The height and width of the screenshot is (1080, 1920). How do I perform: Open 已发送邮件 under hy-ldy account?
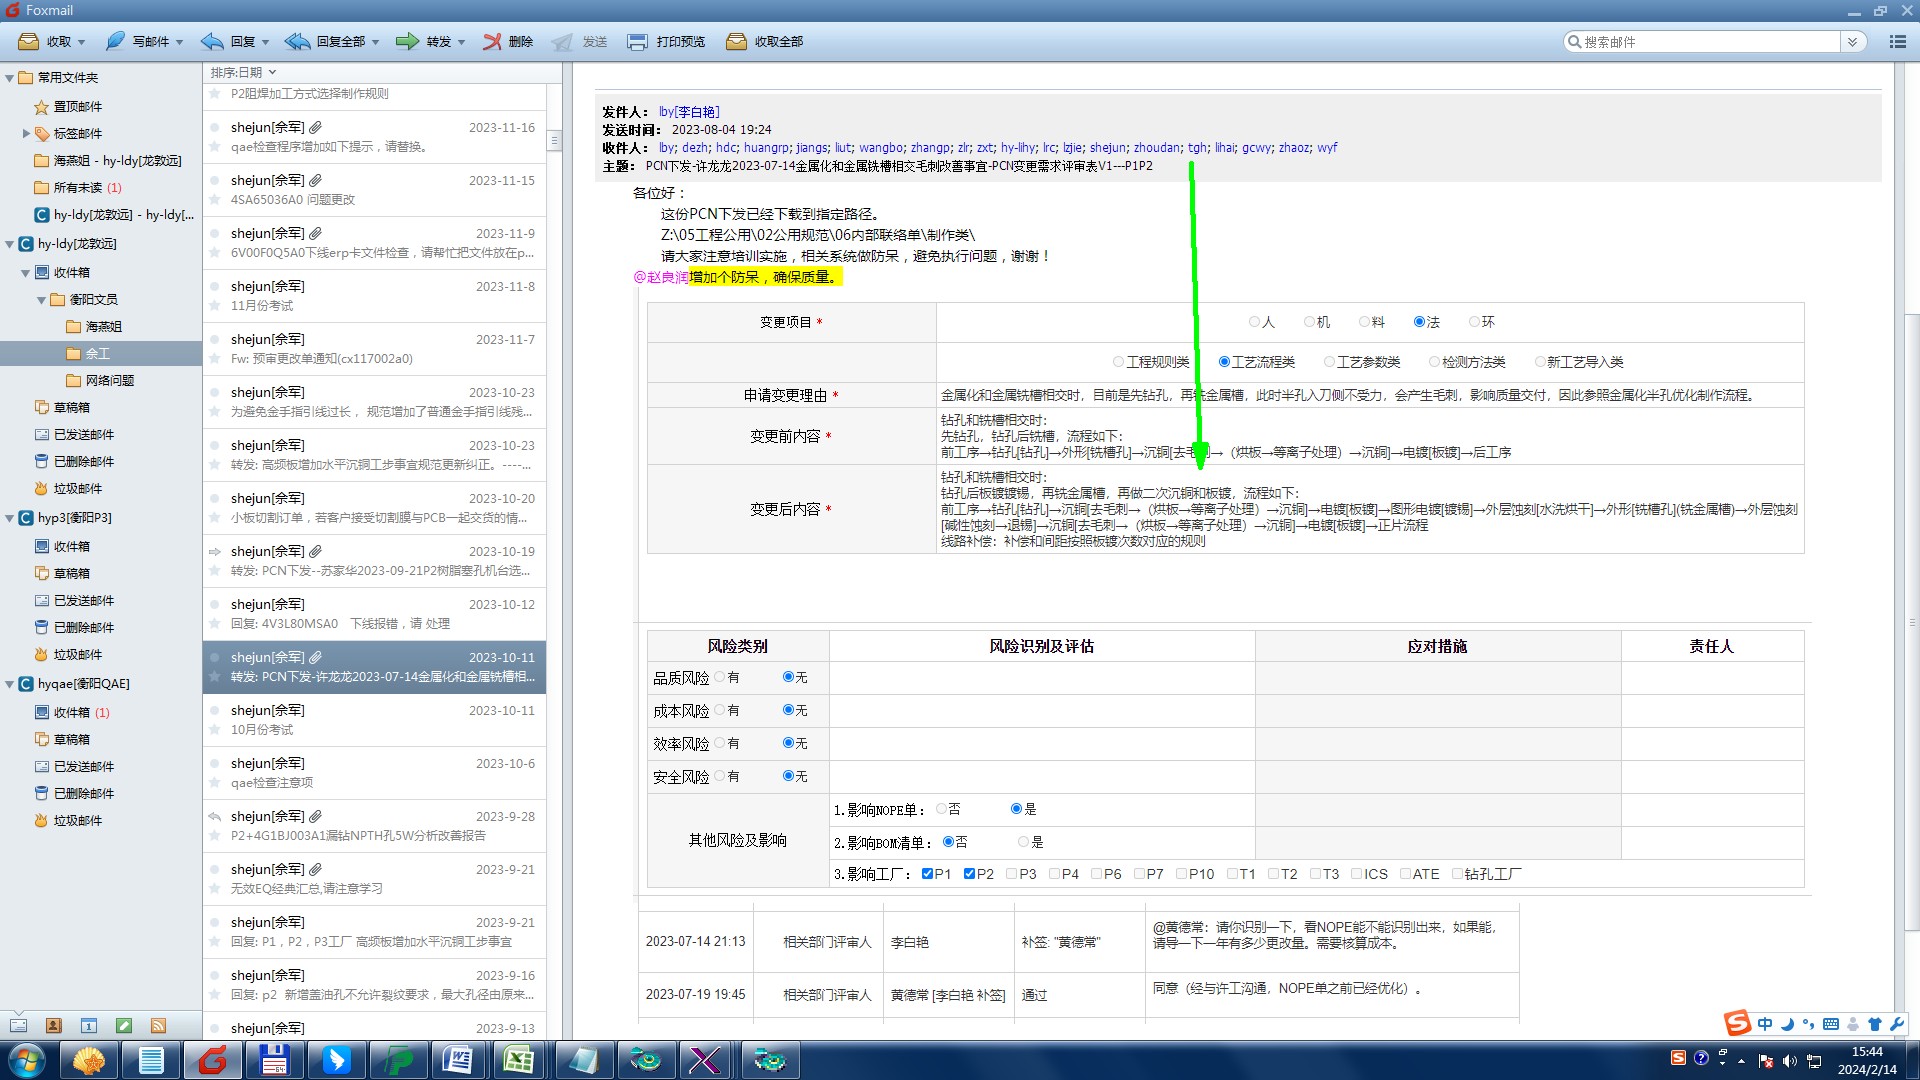tap(83, 434)
